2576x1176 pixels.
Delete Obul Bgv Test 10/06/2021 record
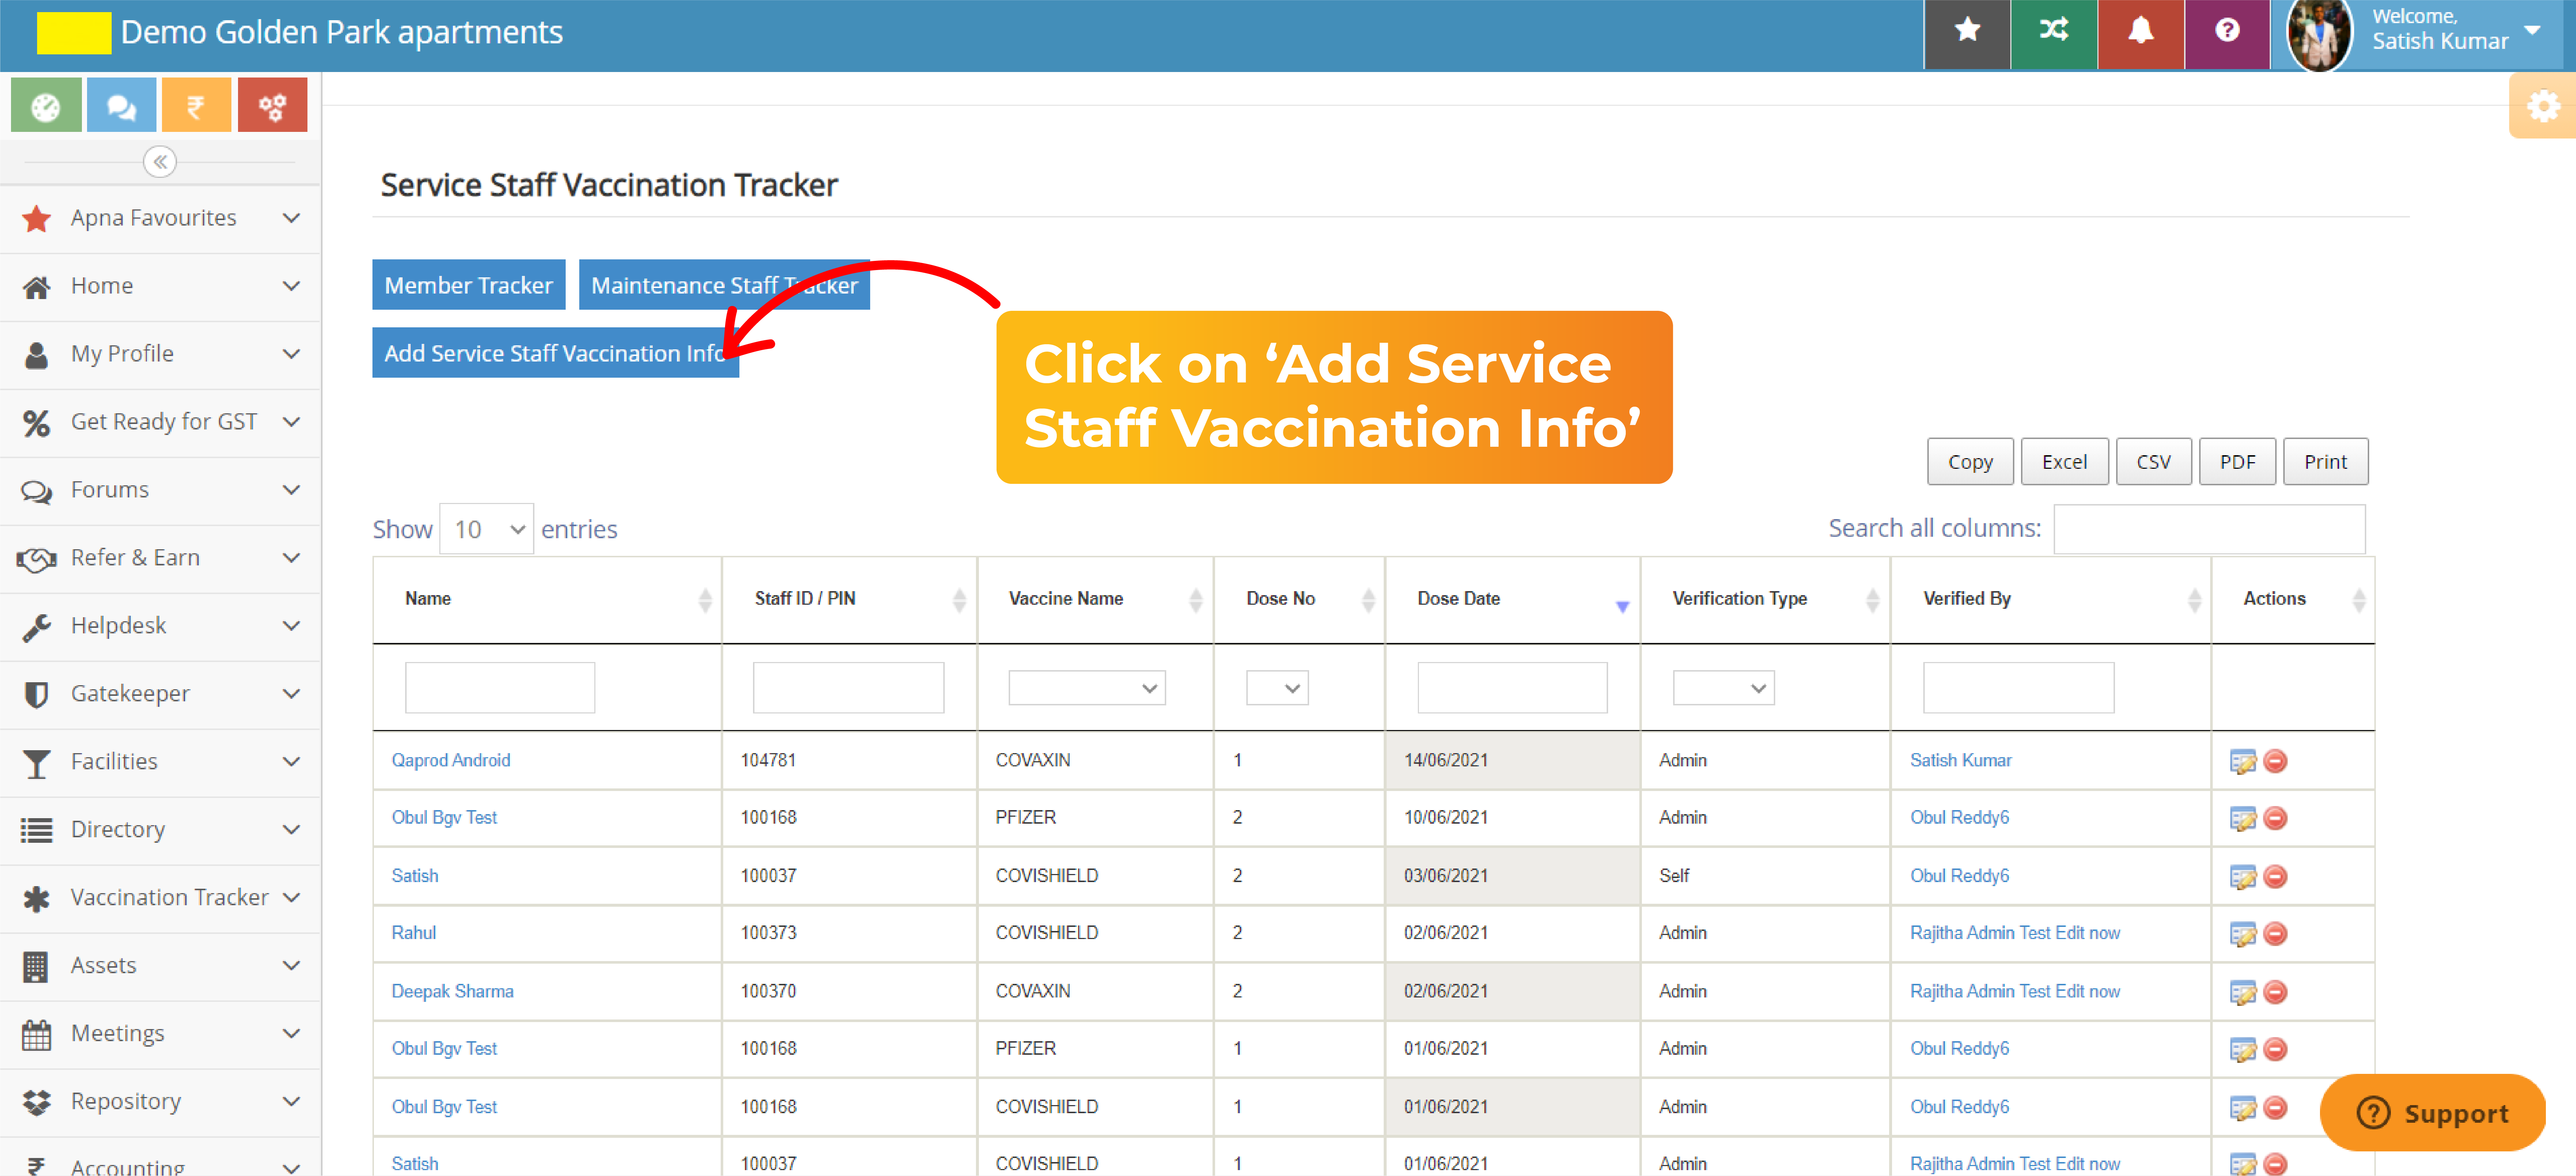pyautogui.click(x=2275, y=818)
